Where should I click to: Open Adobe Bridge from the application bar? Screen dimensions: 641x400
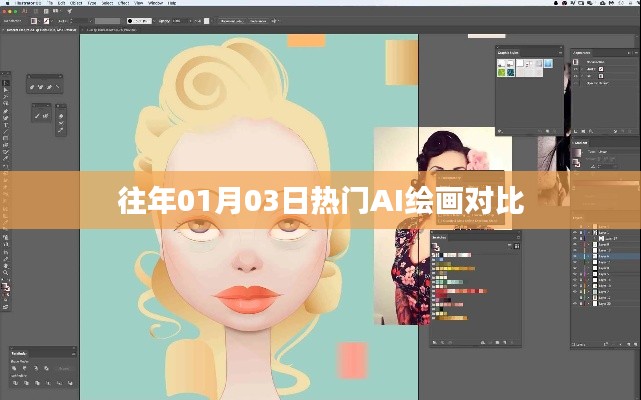(x=36, y=11)
